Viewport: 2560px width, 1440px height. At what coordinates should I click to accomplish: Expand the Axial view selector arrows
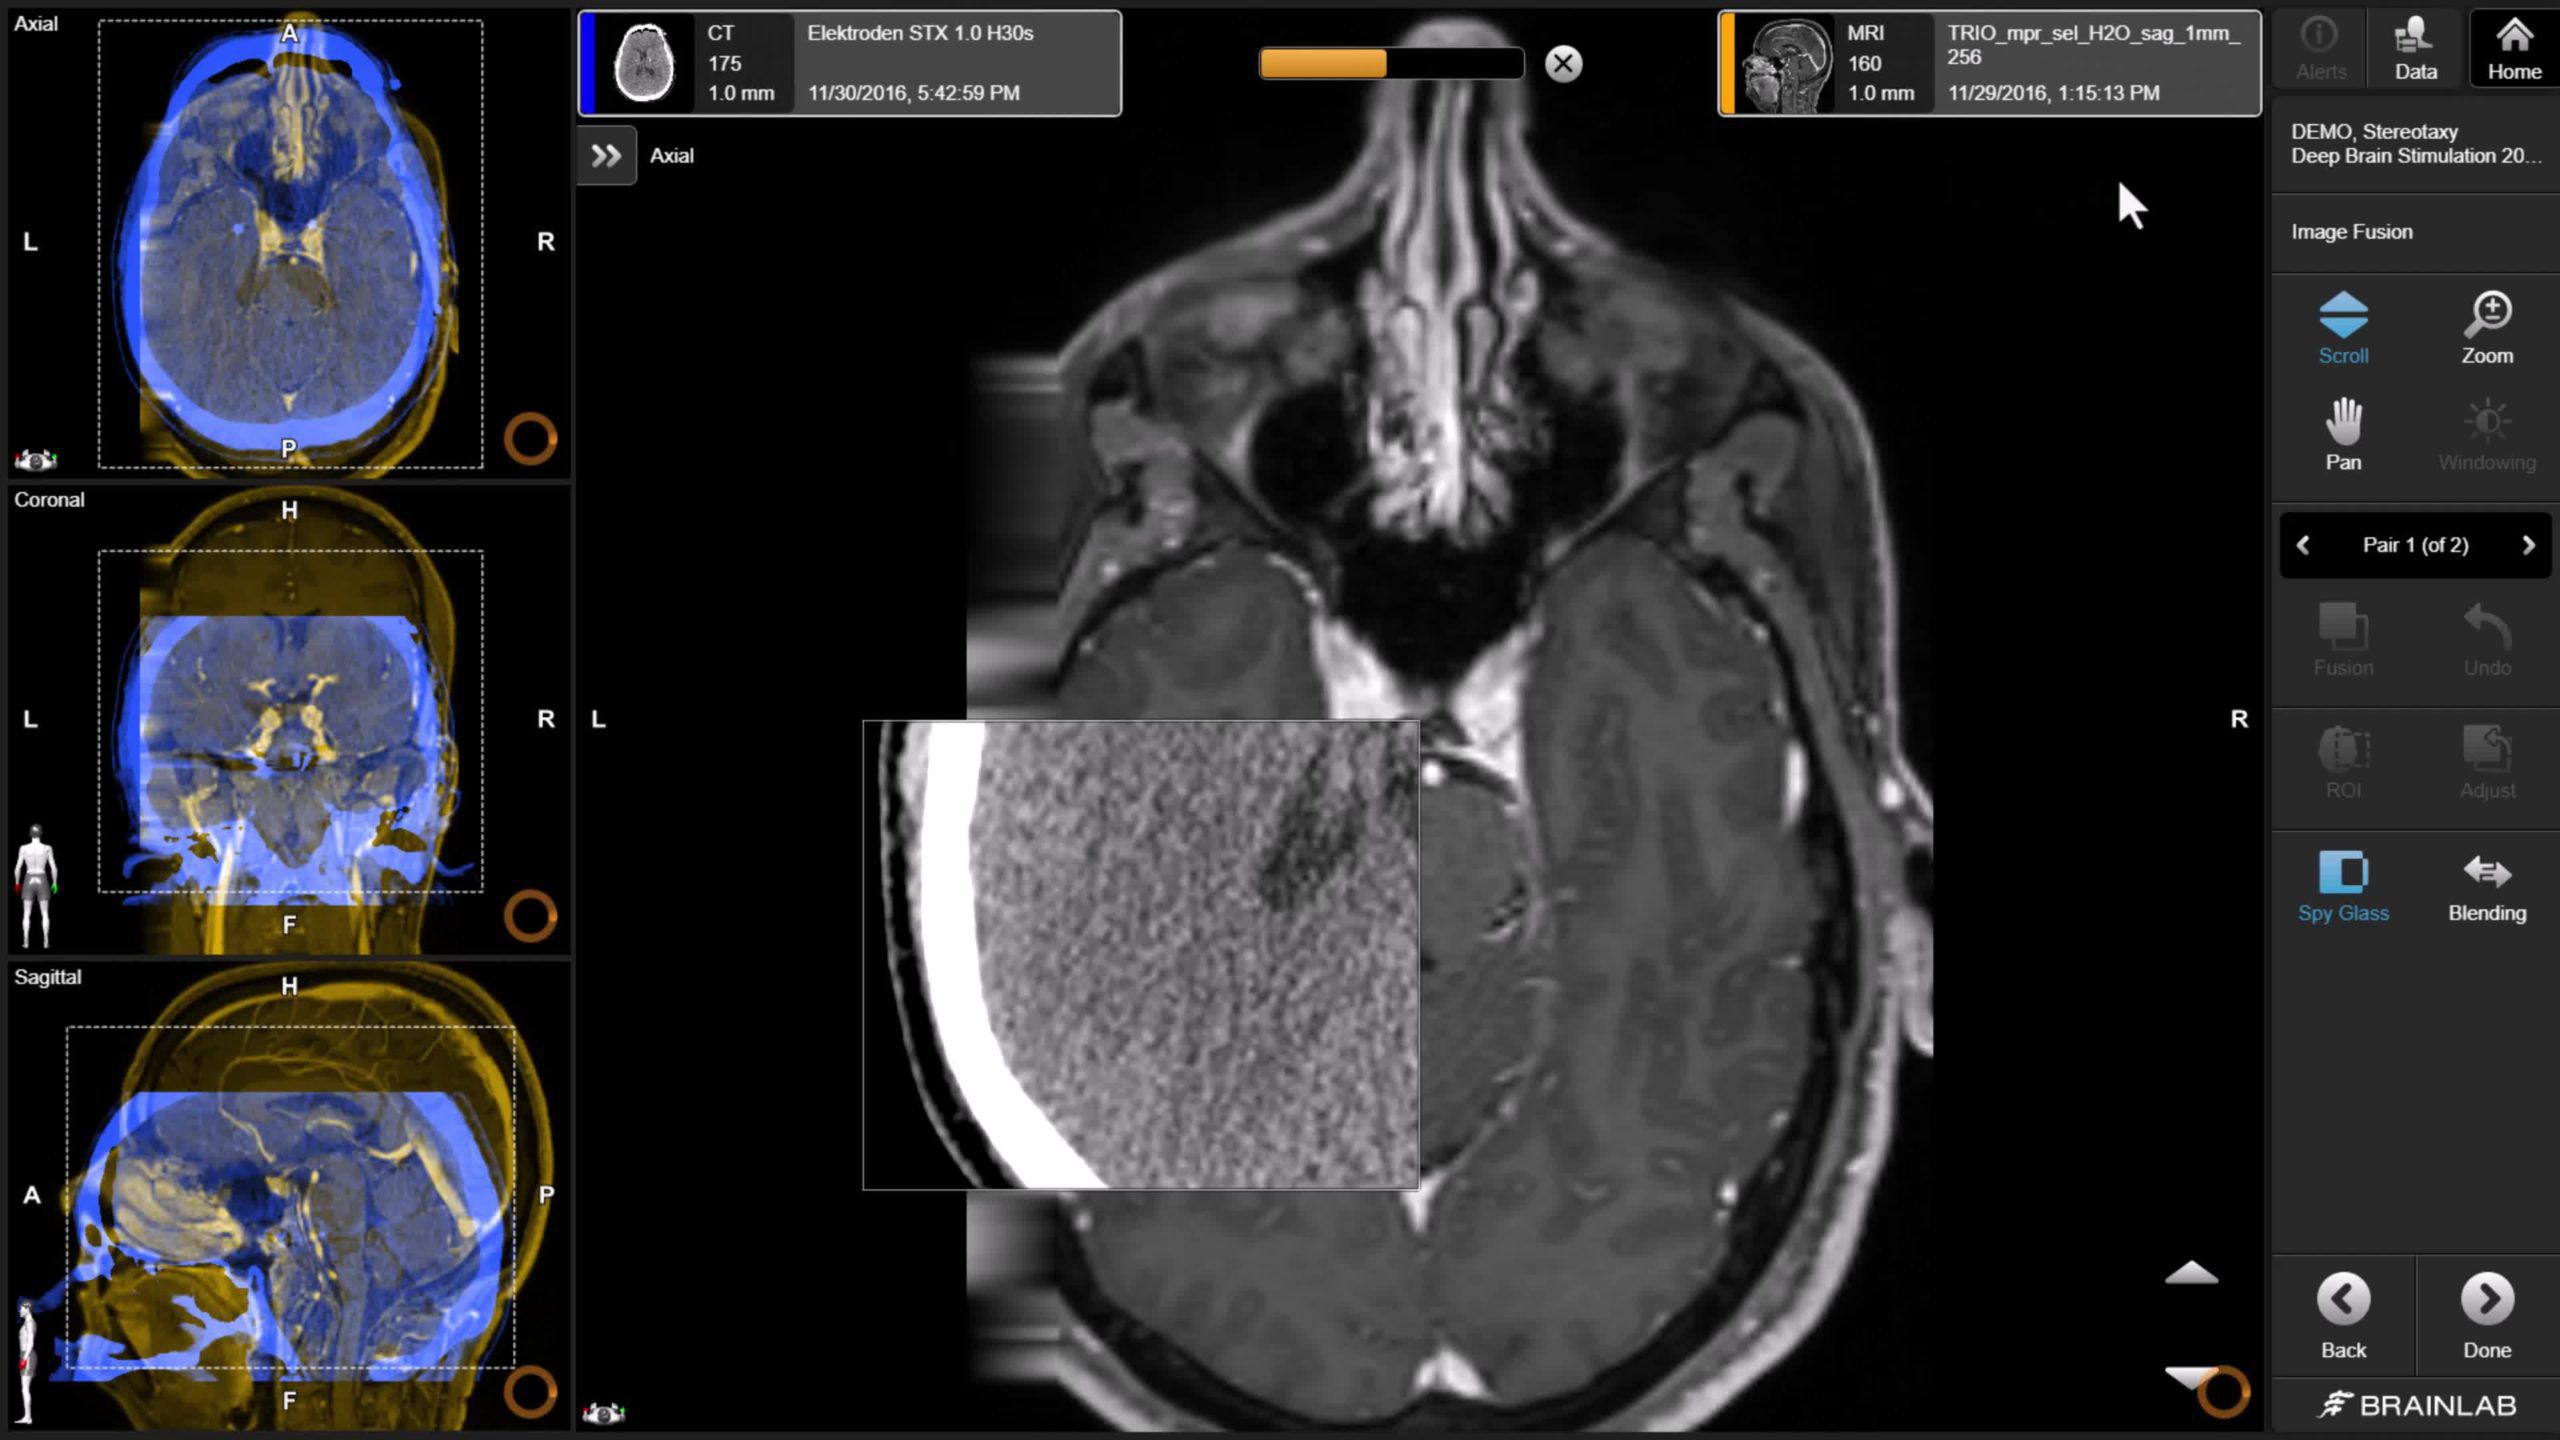(x=606, y=156)
